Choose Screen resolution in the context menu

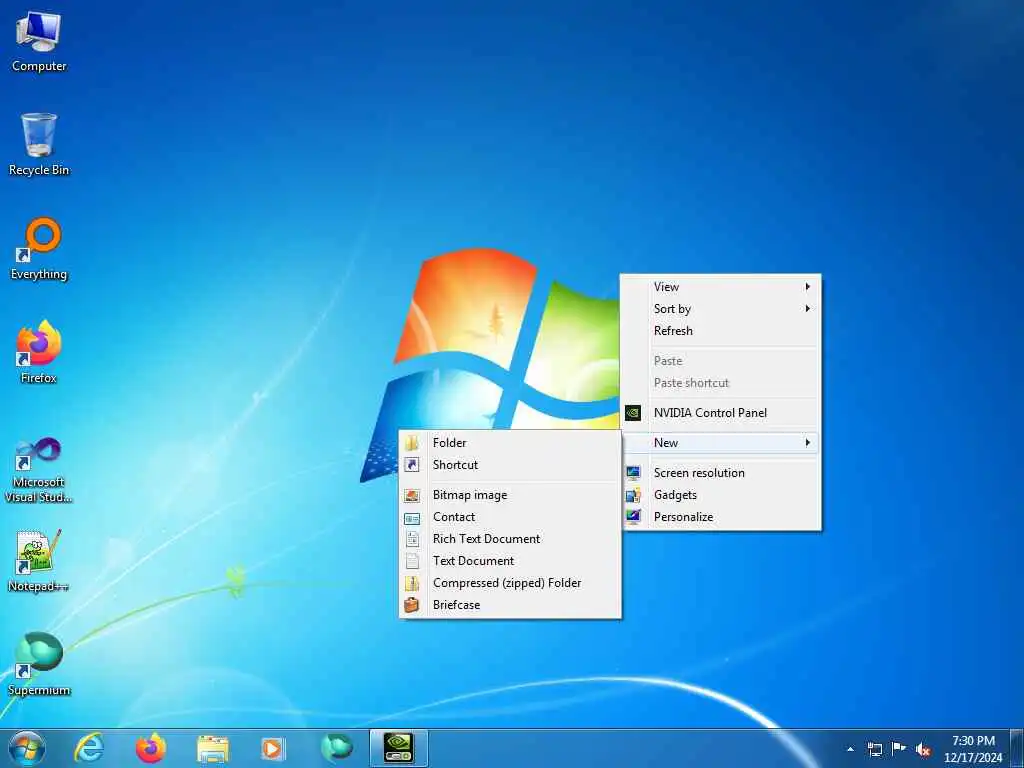click(x=721, y=473)
